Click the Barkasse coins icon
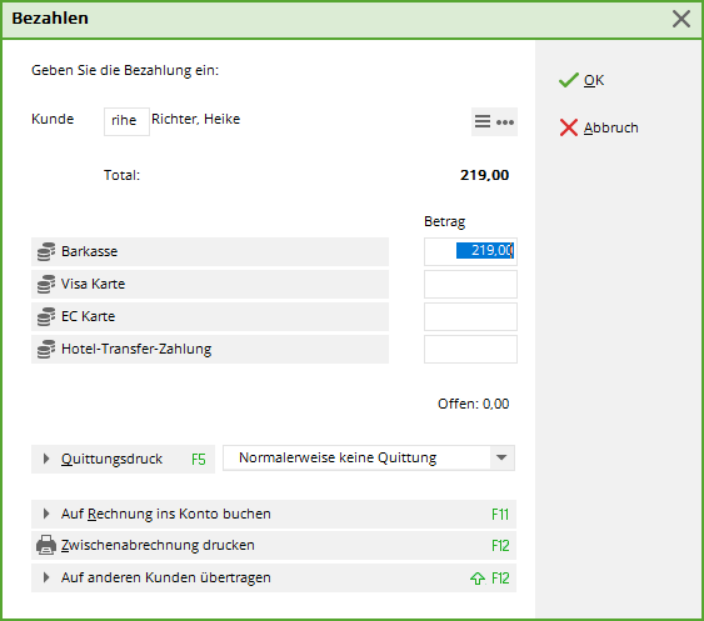704x621 pixels. [46, 251]
